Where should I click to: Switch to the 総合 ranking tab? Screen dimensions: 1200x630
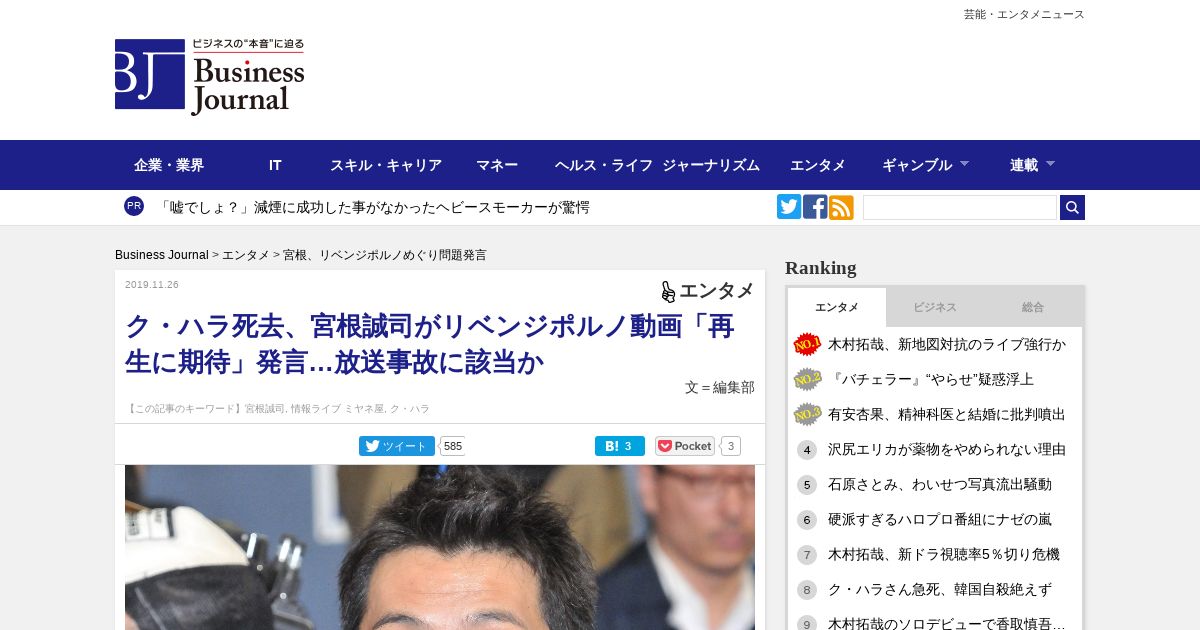point(1033,307)
